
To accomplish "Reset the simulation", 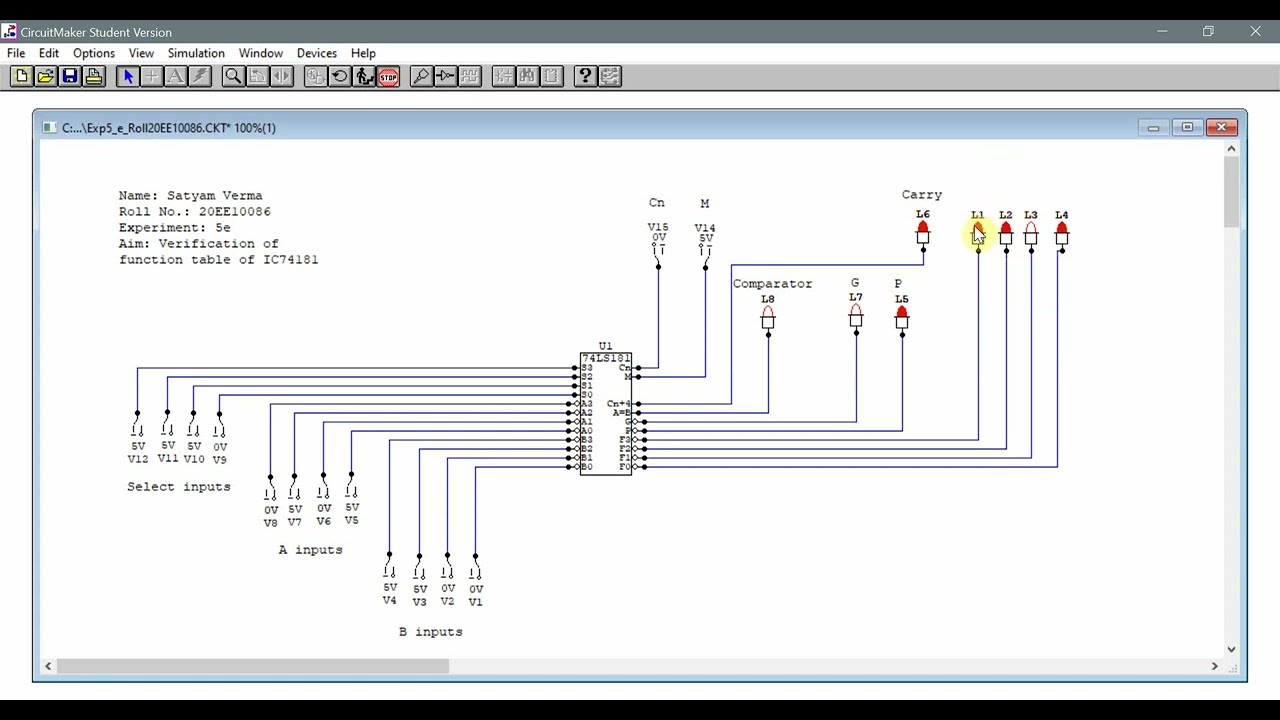I will (339, 76).
